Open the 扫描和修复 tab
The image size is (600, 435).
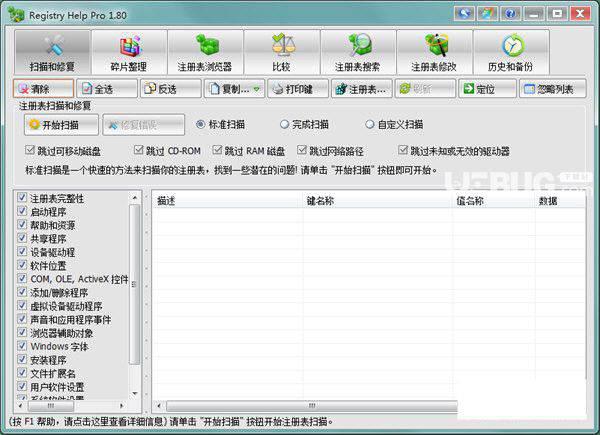(x=52, y=52)
